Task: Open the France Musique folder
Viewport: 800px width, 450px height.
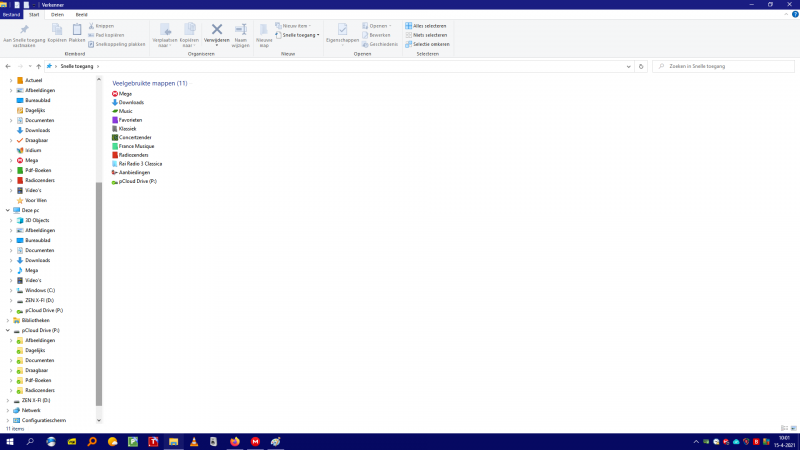Action: (136, 146)
